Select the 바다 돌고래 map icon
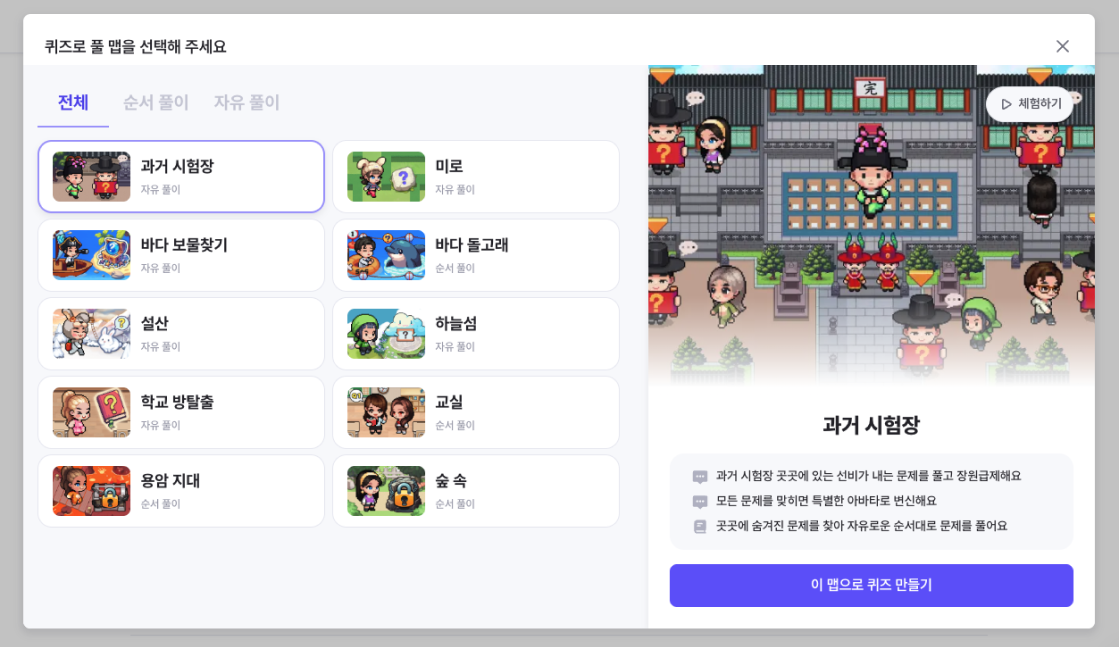Viewport: 1119px width, 647px height. tap(386, 255)
